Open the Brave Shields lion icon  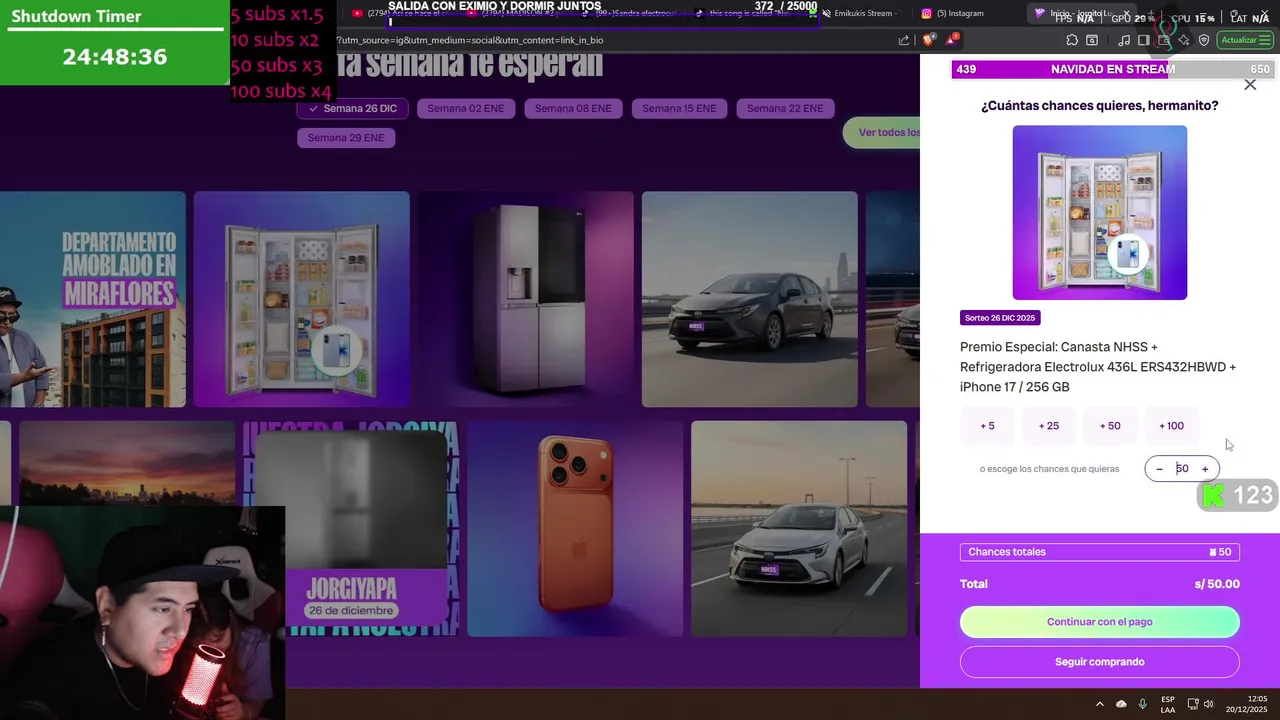(929, 40)
